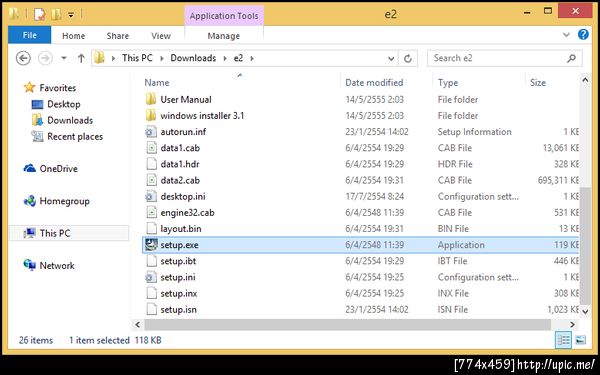The width and height of the screenshot is (600, 375).
Task: Select the data1.hdr file icon
Action: coord(152,164)
